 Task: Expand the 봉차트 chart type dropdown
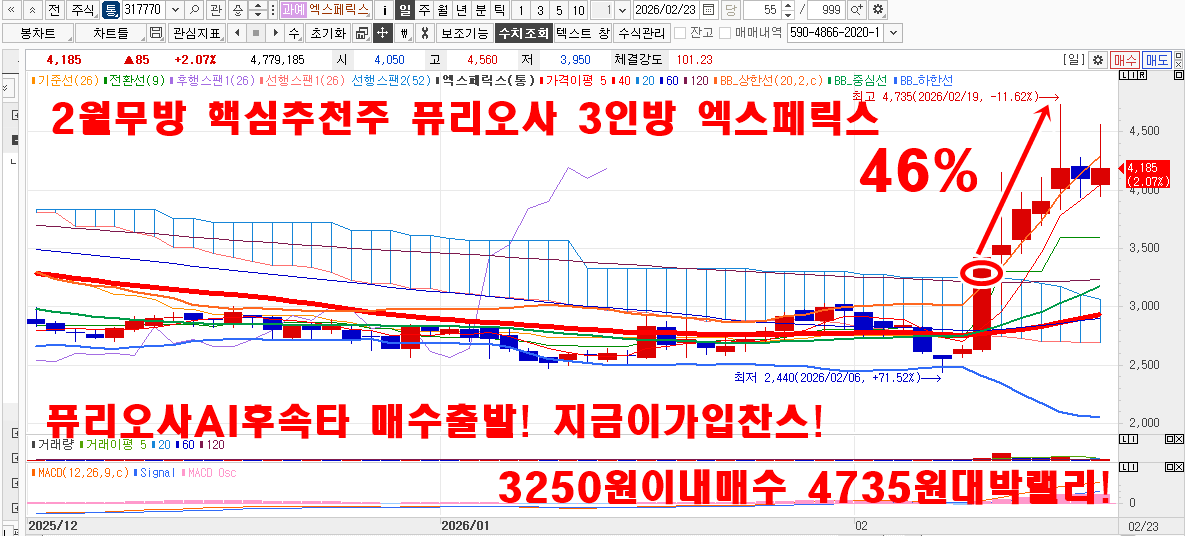pos(65,33)
